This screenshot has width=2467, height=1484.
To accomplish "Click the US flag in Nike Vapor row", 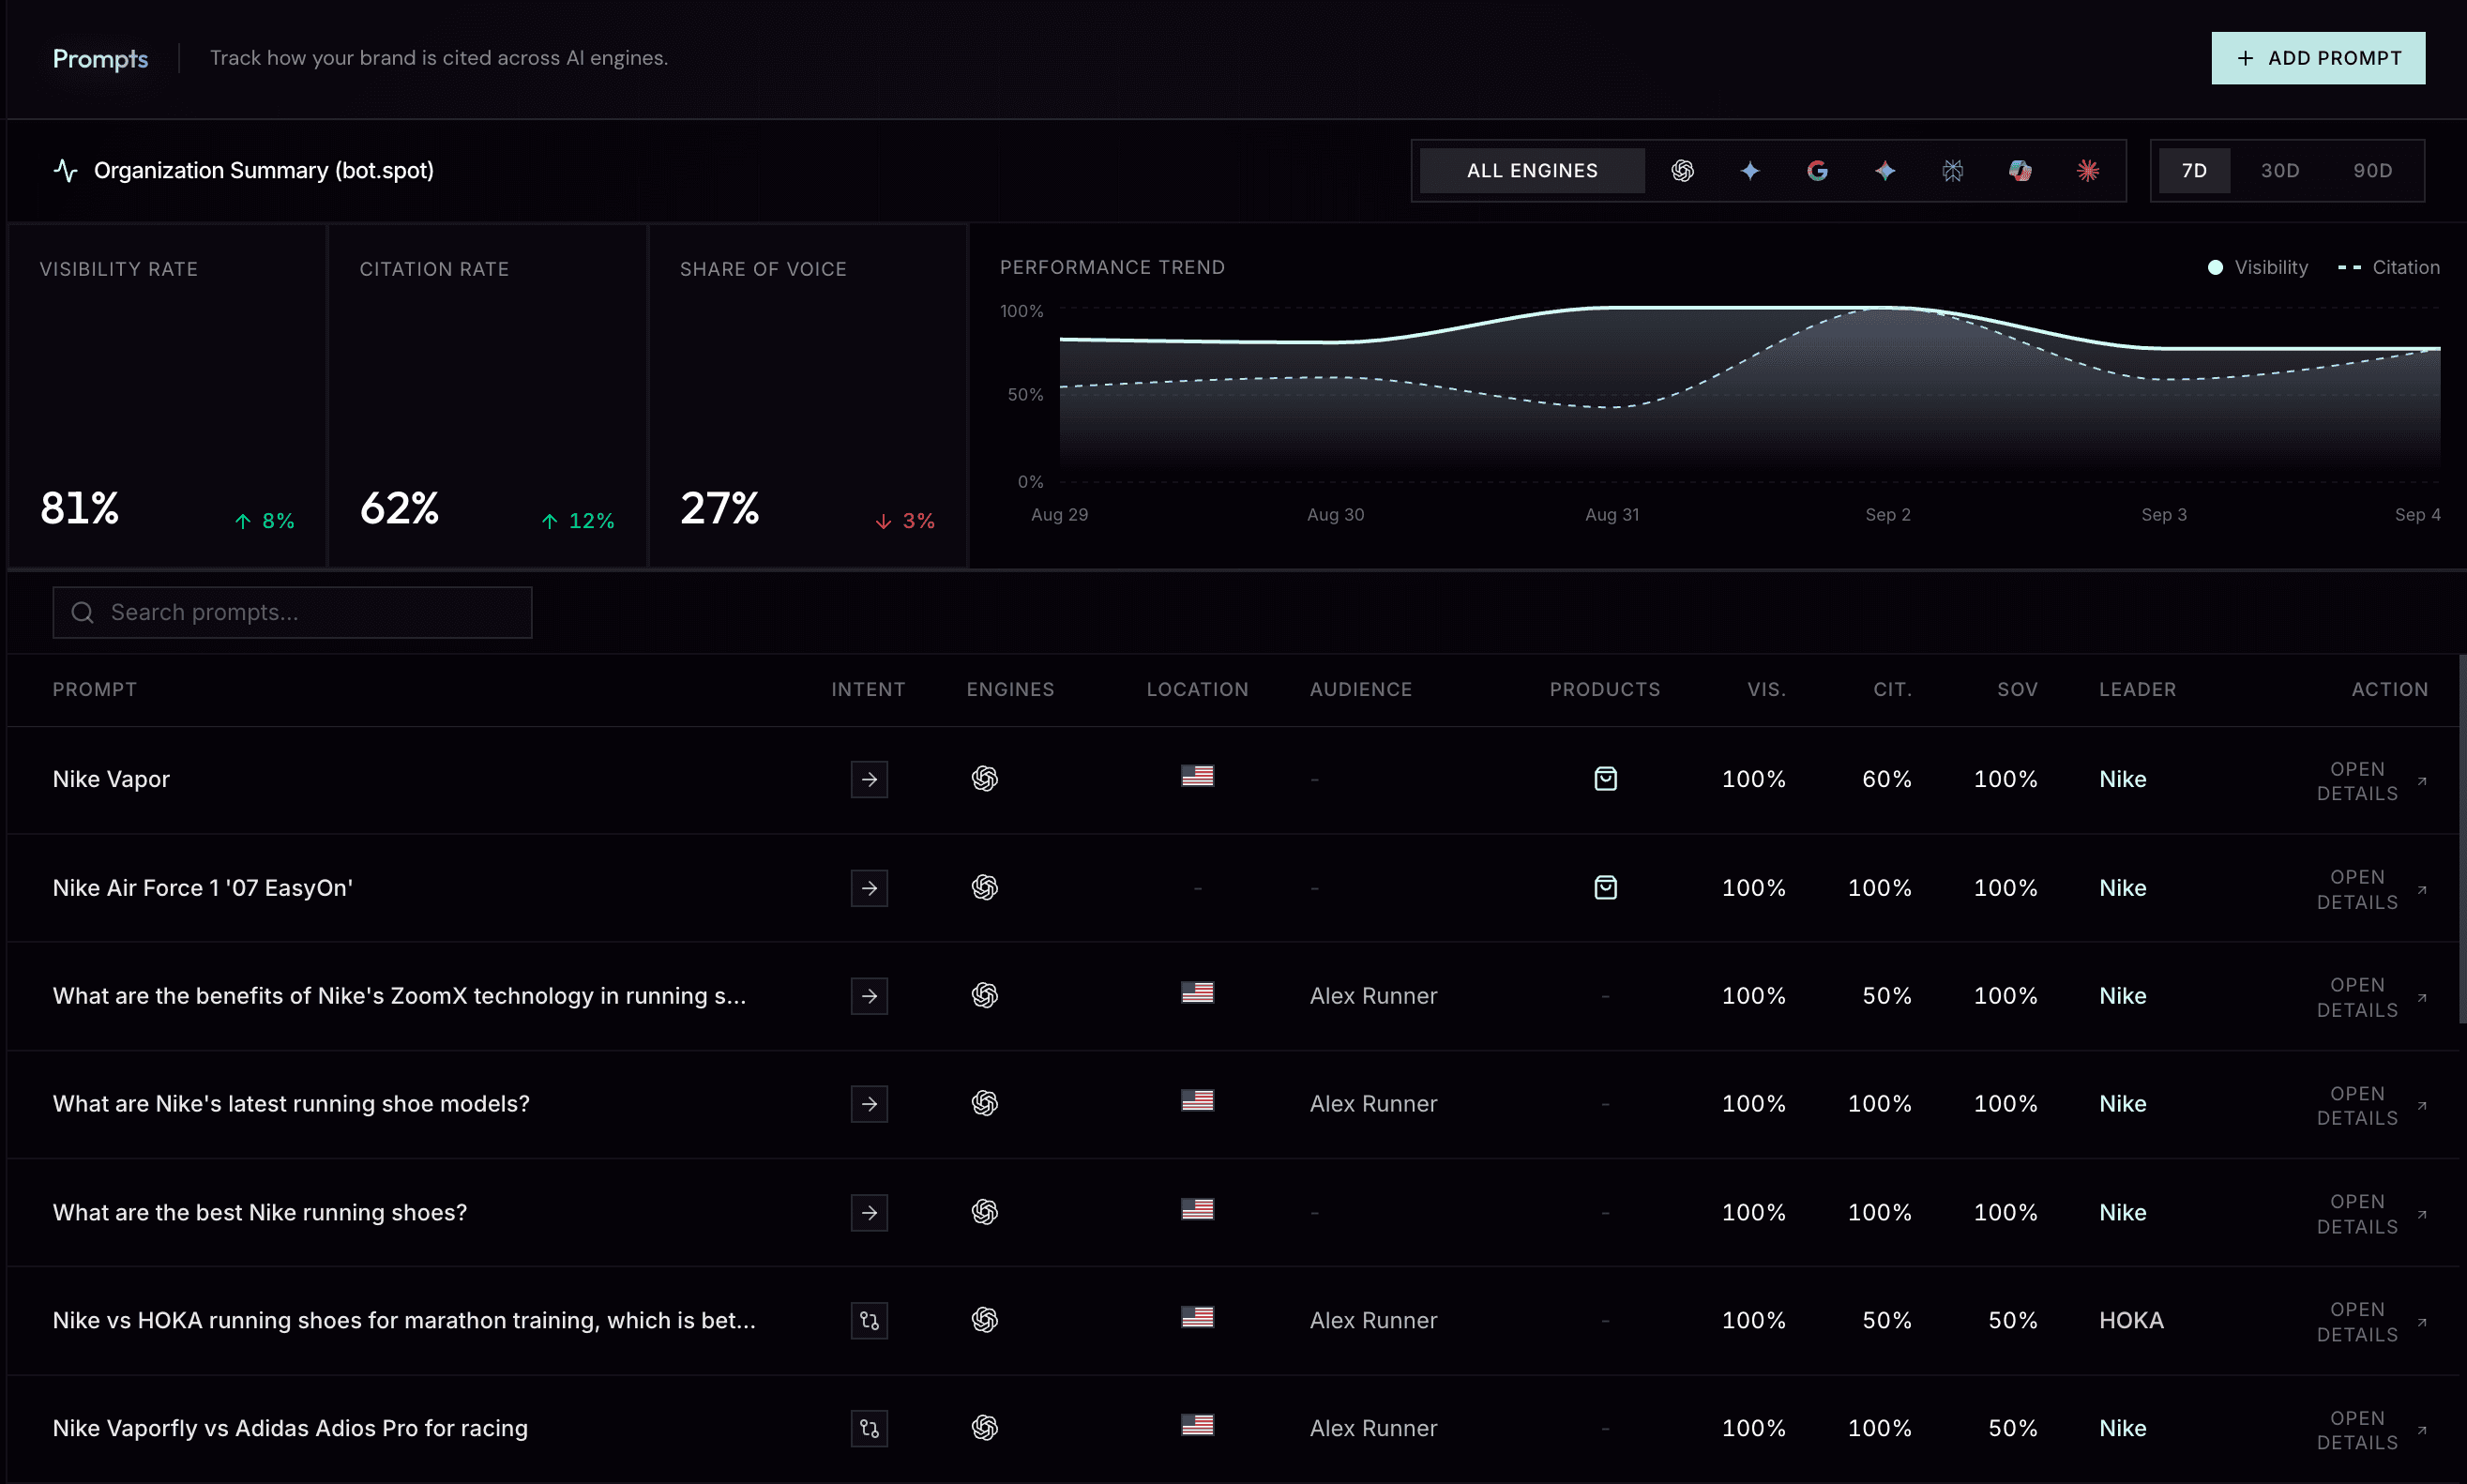I will [x=1197, y=776].
